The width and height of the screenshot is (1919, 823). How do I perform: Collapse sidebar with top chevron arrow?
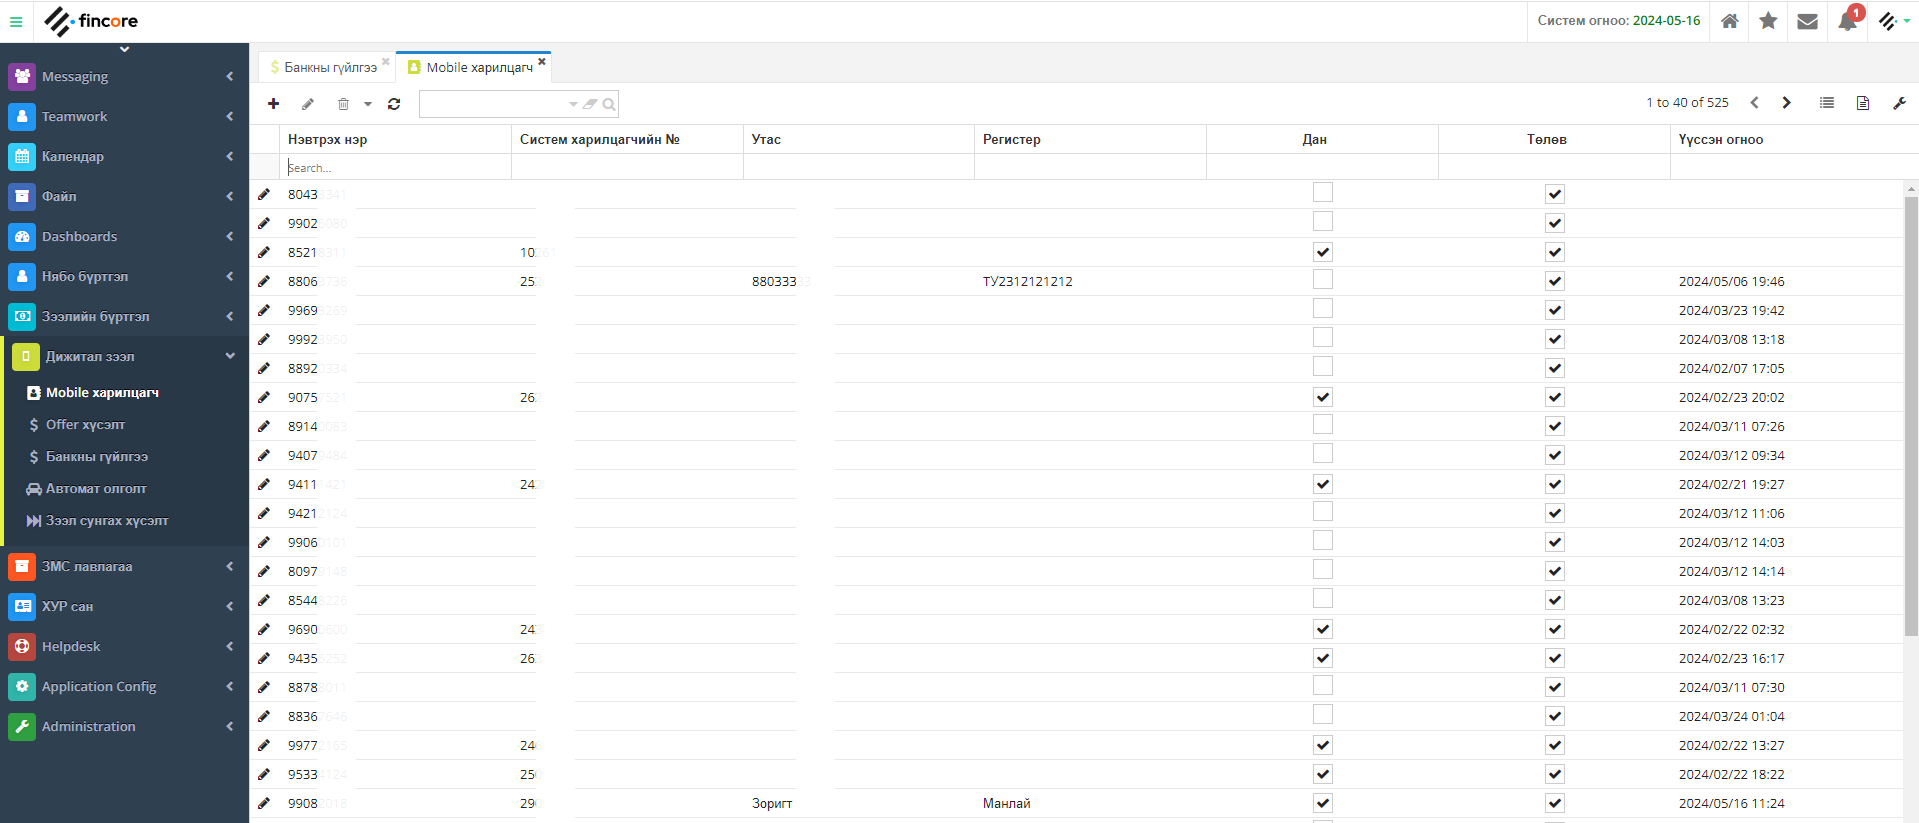pyautogui.click(x=124, y=49)
